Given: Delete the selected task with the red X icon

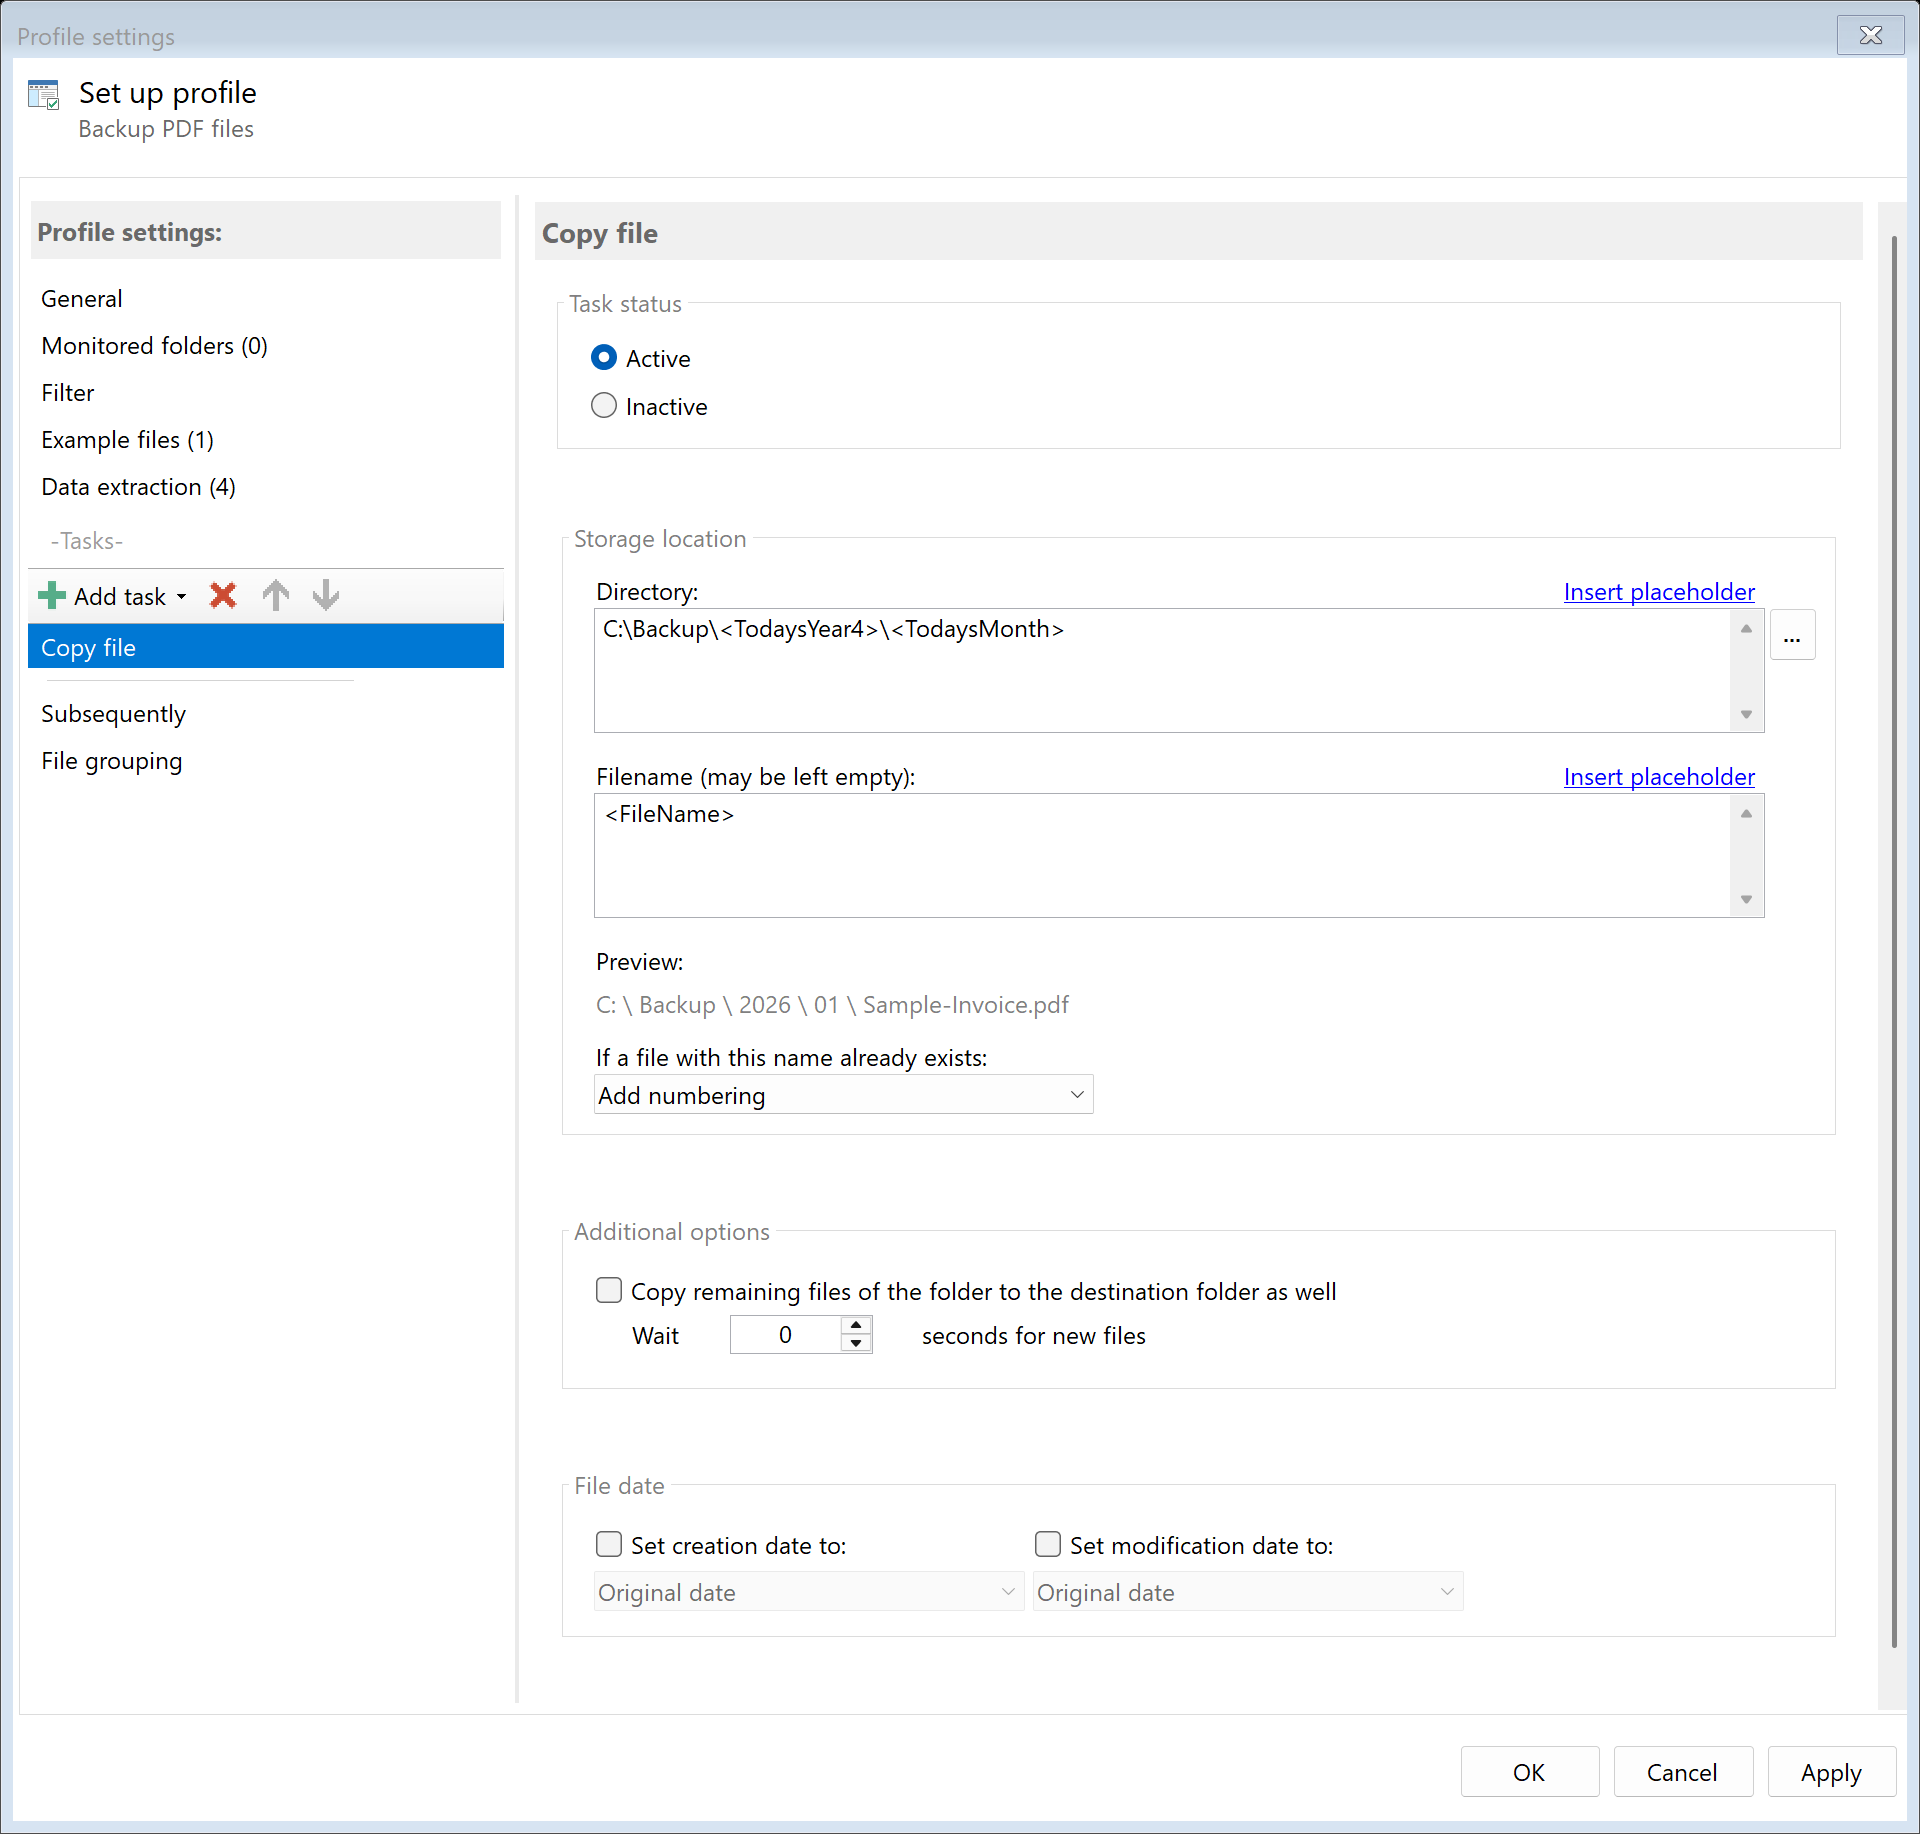Looking at the screenshot, I should (222, 595).
